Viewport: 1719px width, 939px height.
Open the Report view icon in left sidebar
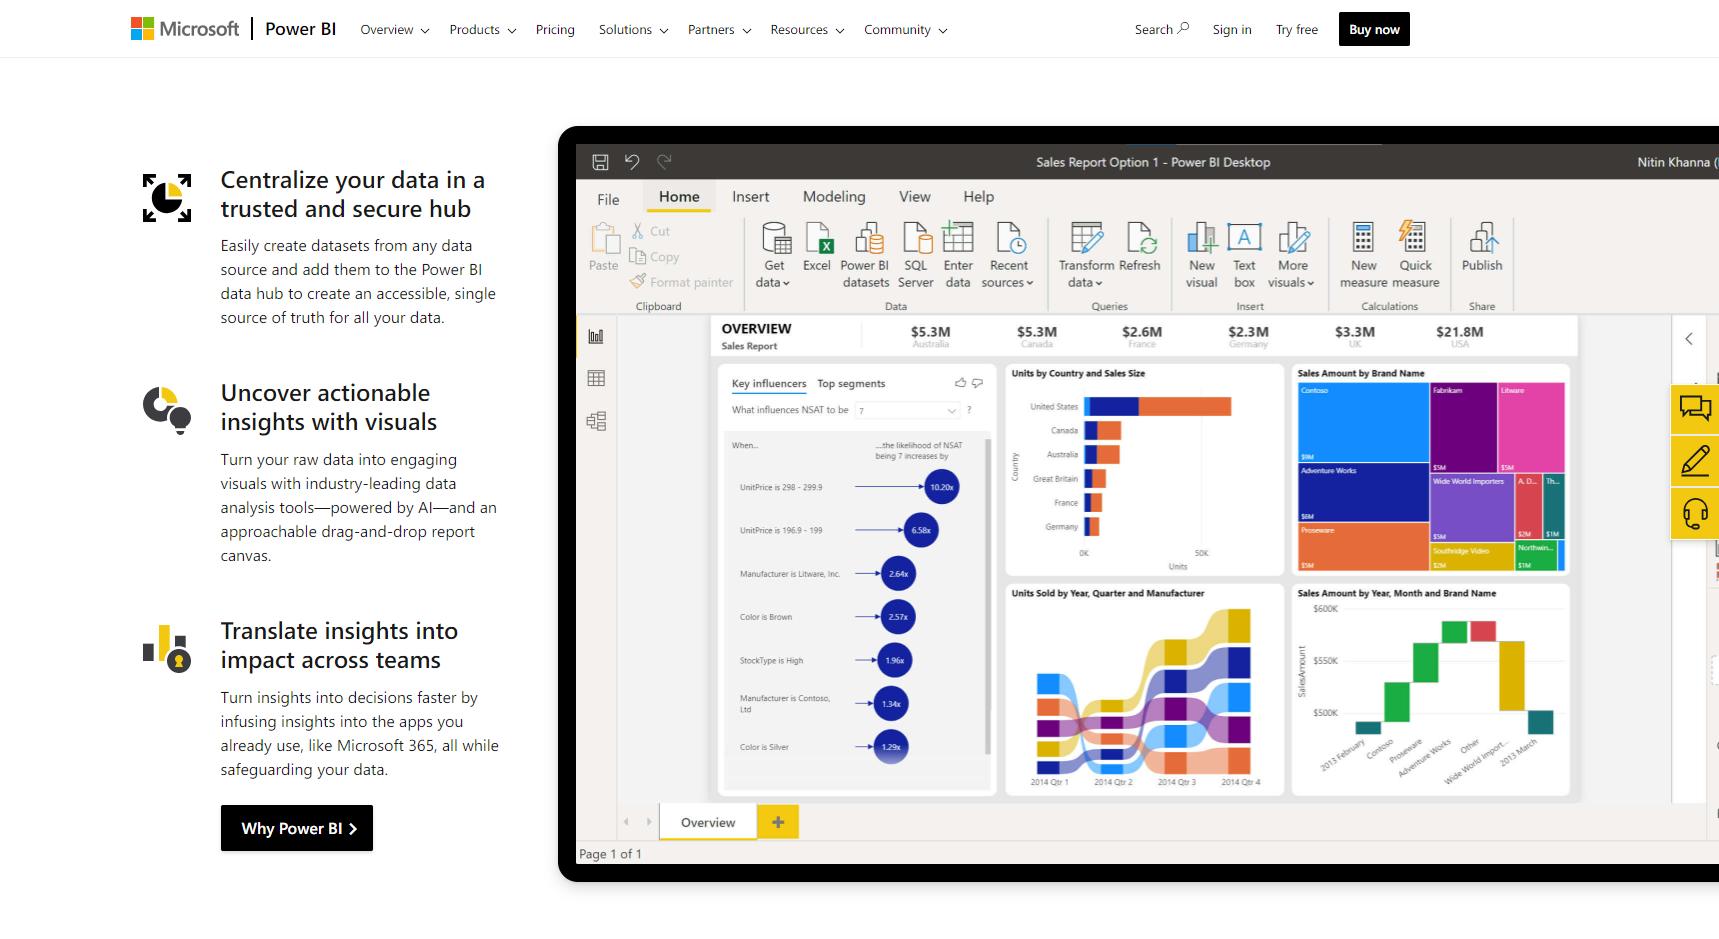pyautogui.click(x=596, y=336)
